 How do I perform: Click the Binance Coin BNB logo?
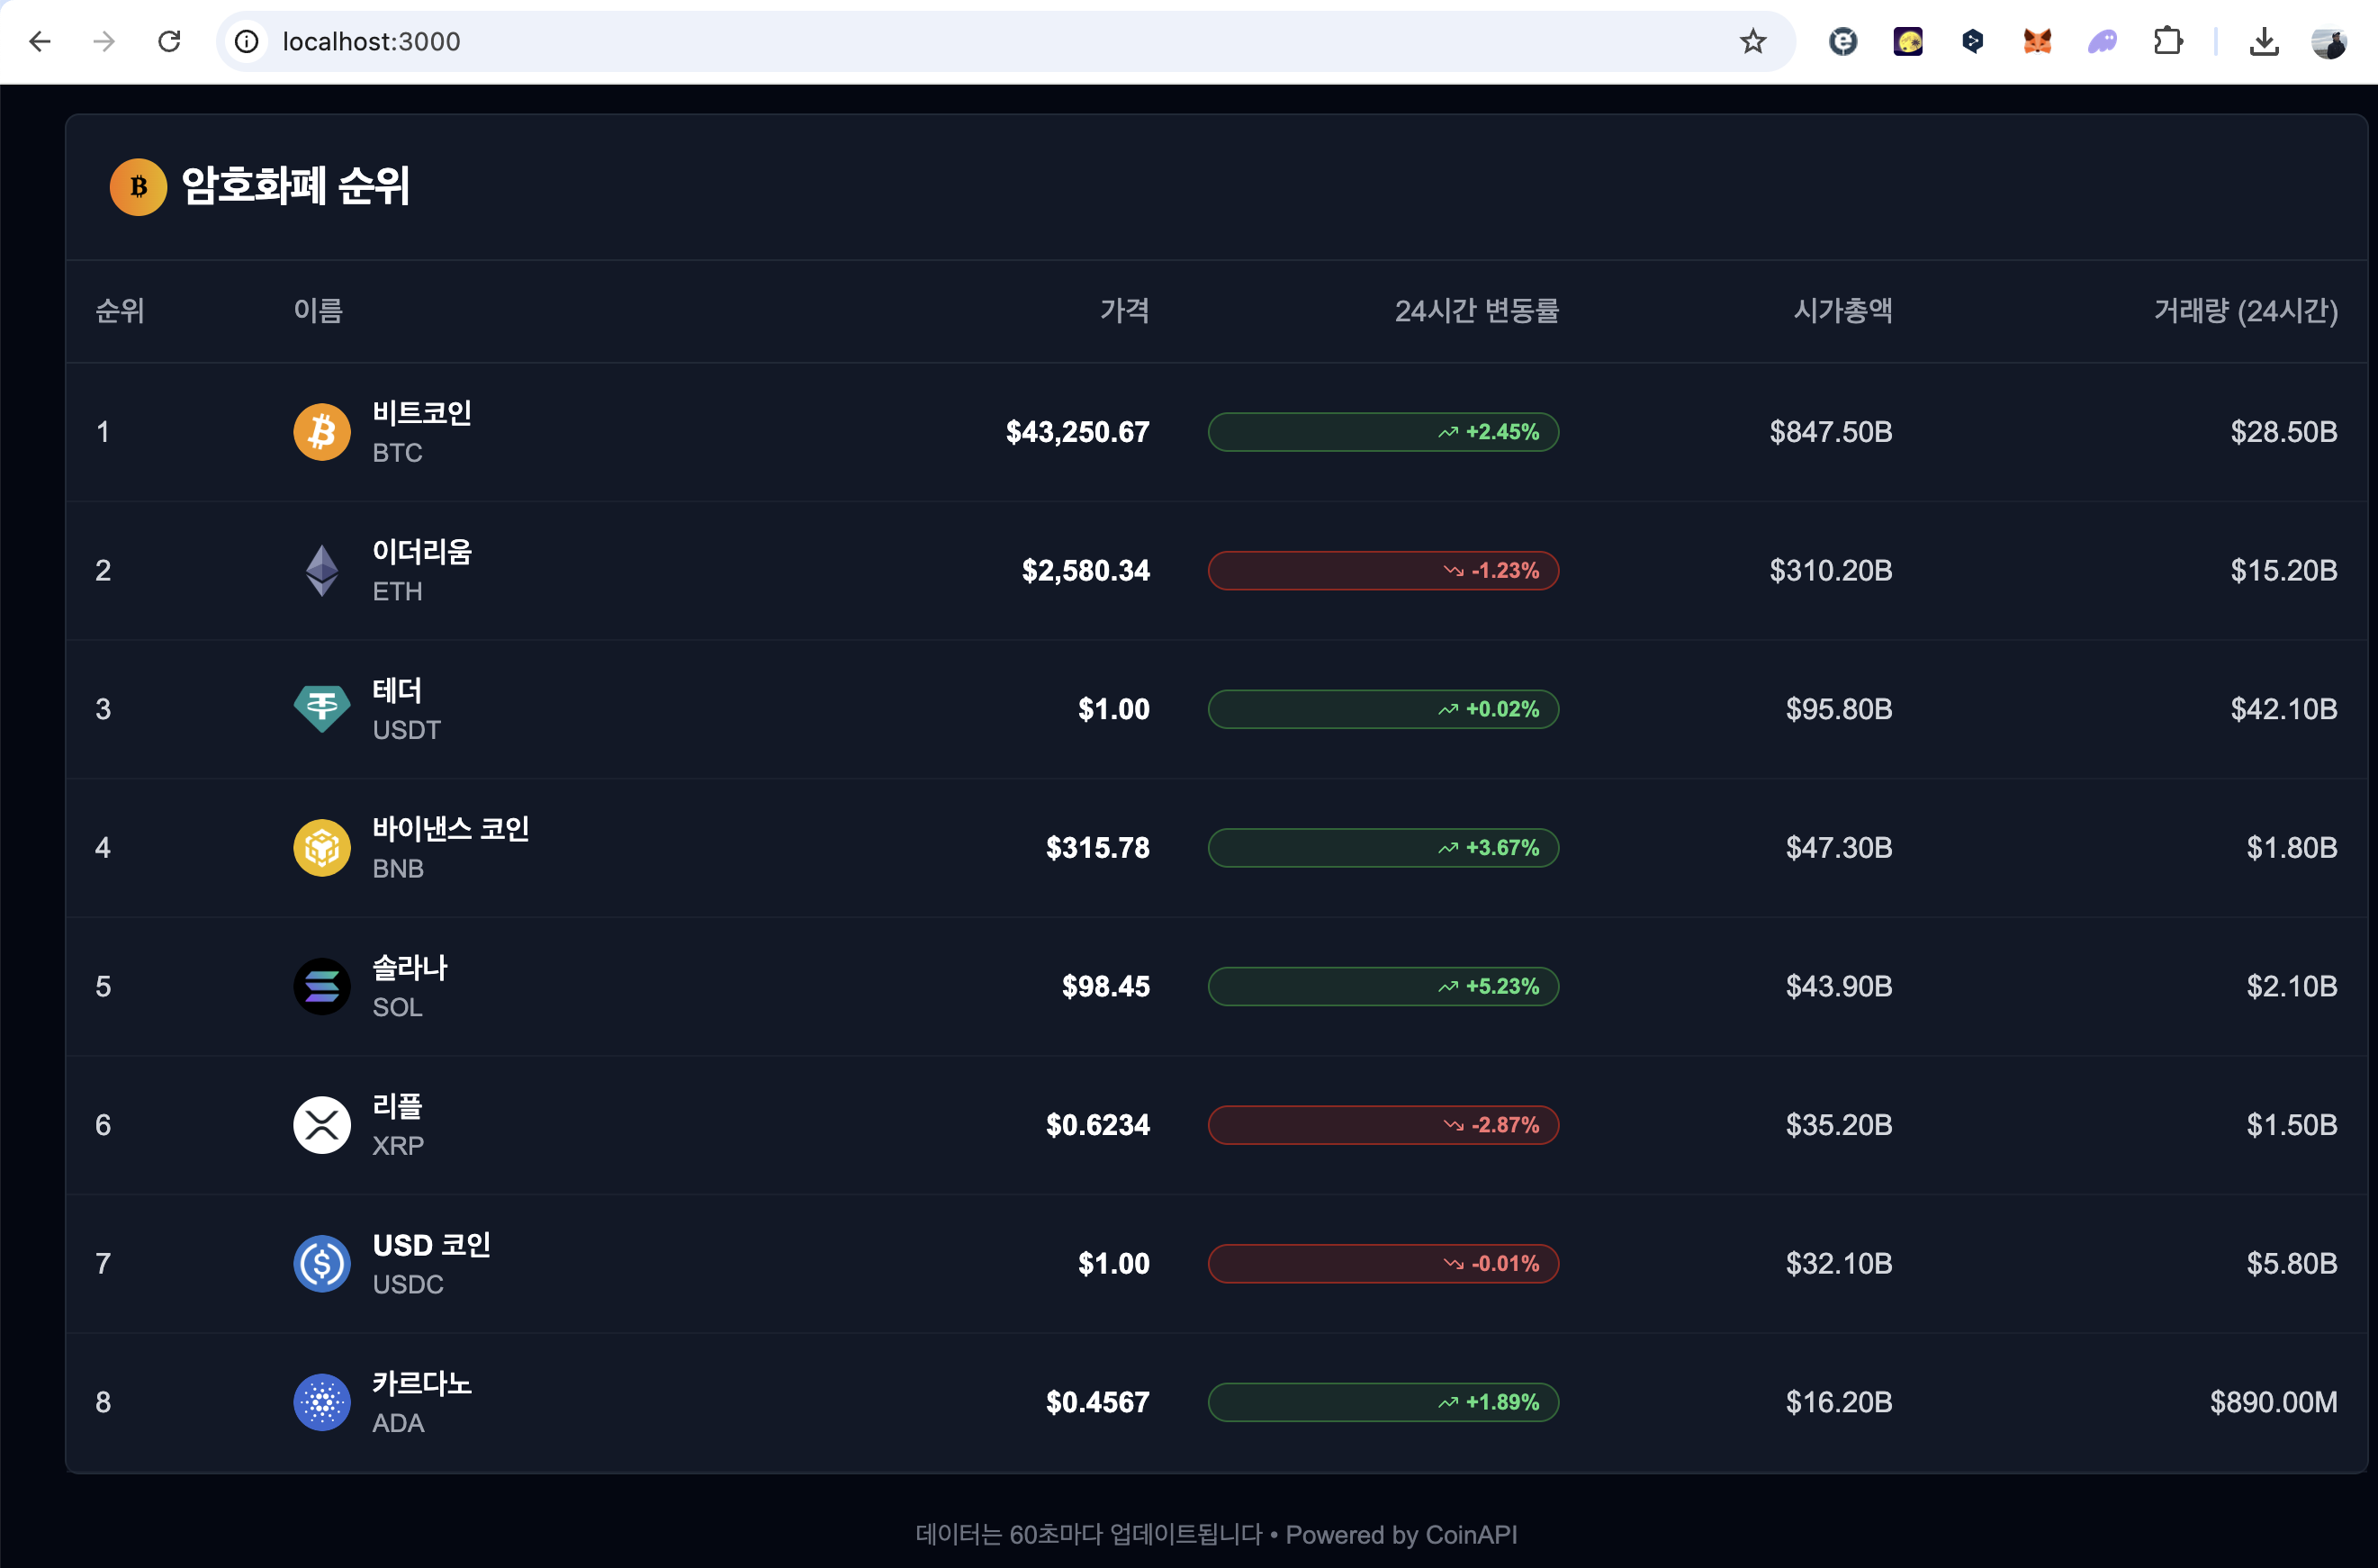(321, 848)
